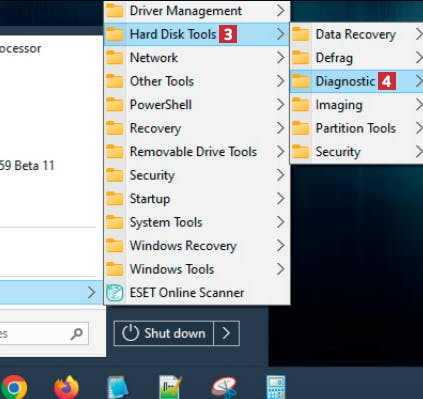Launch the Snipping Tool scissors icon

coord(224,388)
